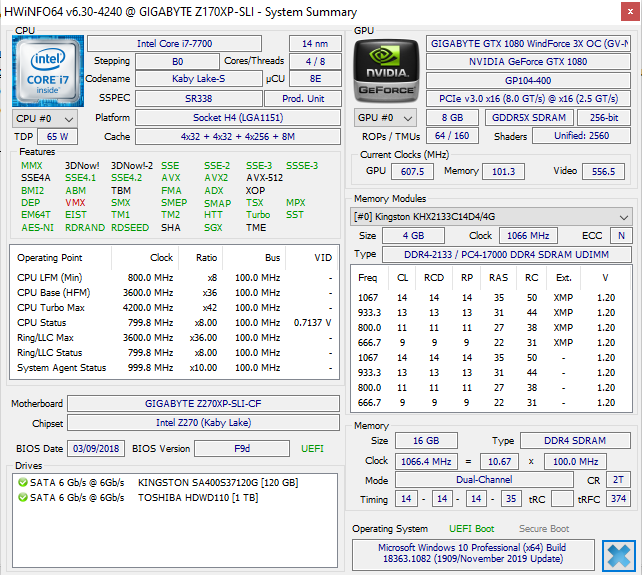Expand the Kingston memory module dropdown

click(491, 217)
